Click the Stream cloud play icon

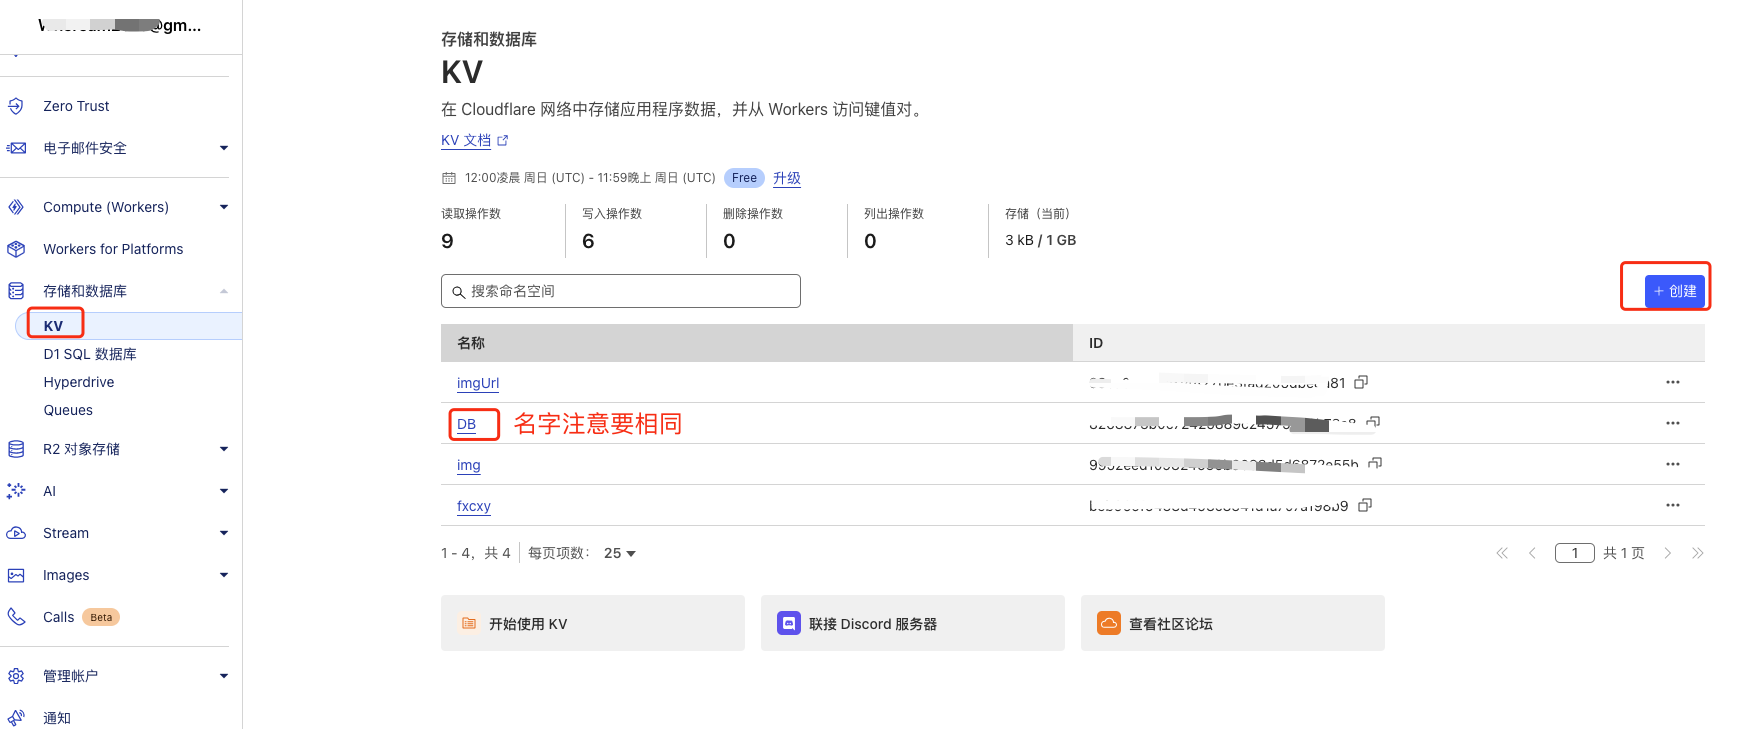pyautogui.click(x=16, y=533)
